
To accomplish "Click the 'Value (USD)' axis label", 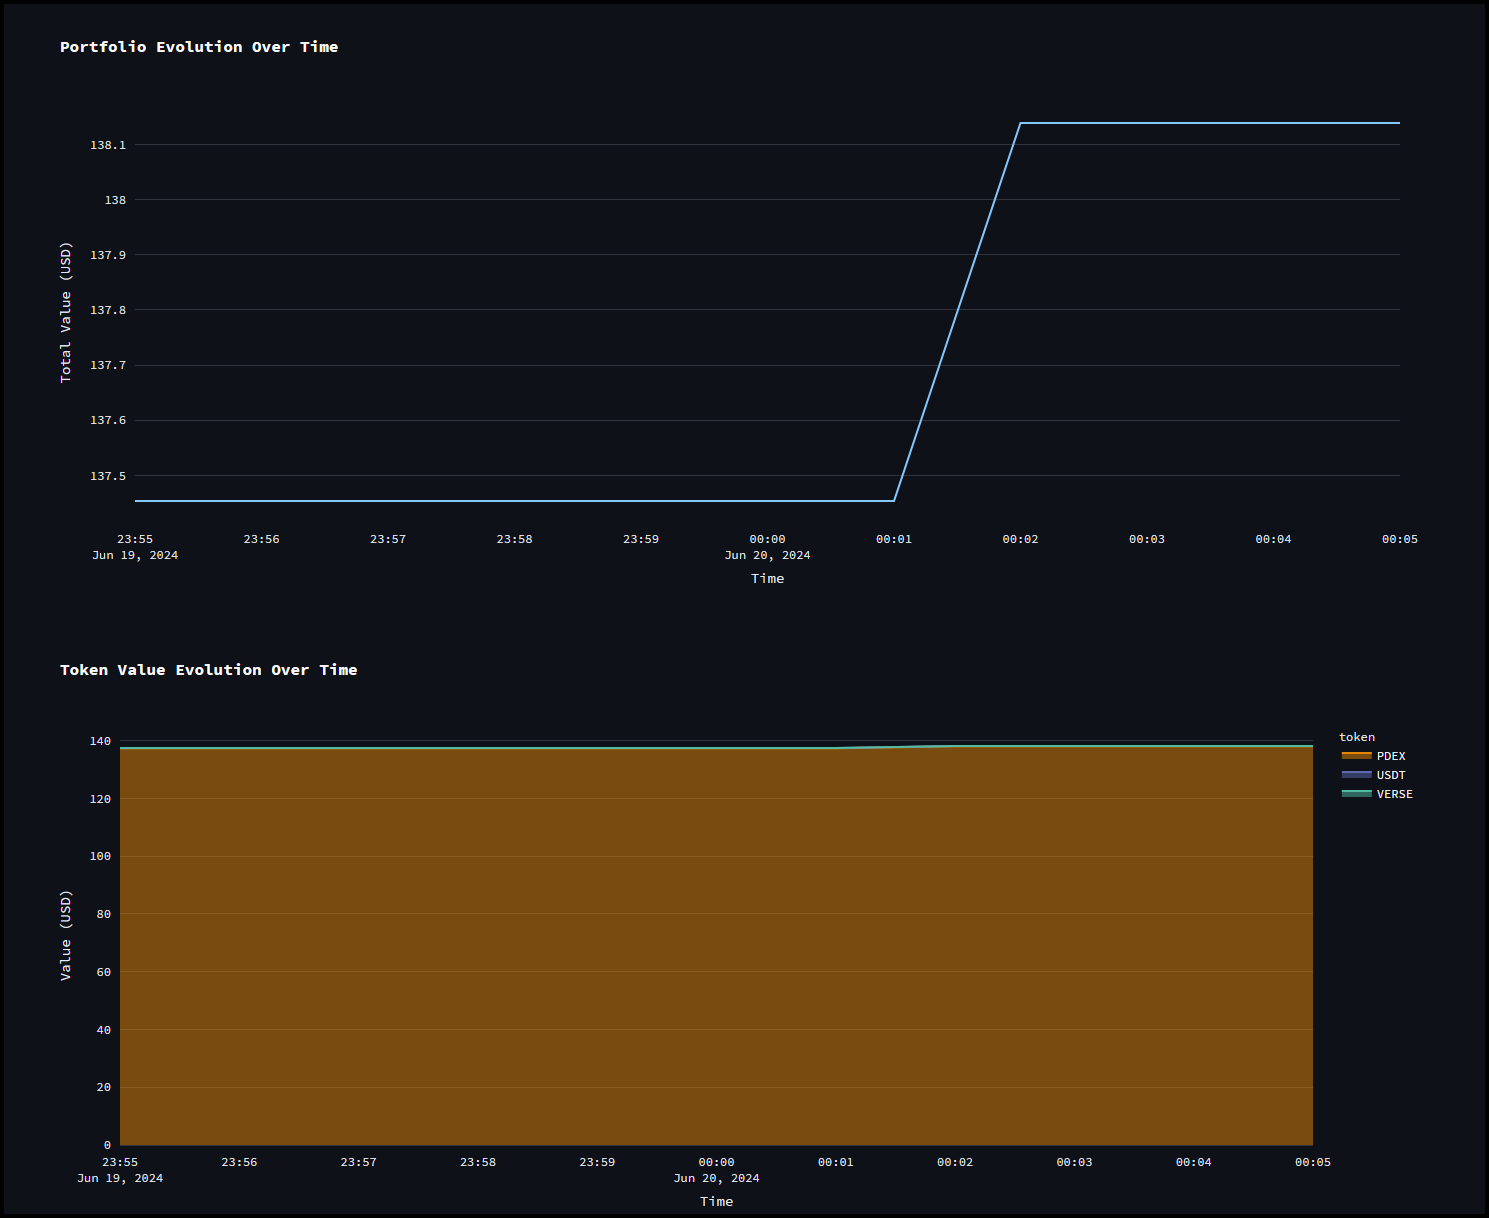I will tap(66, 935).
